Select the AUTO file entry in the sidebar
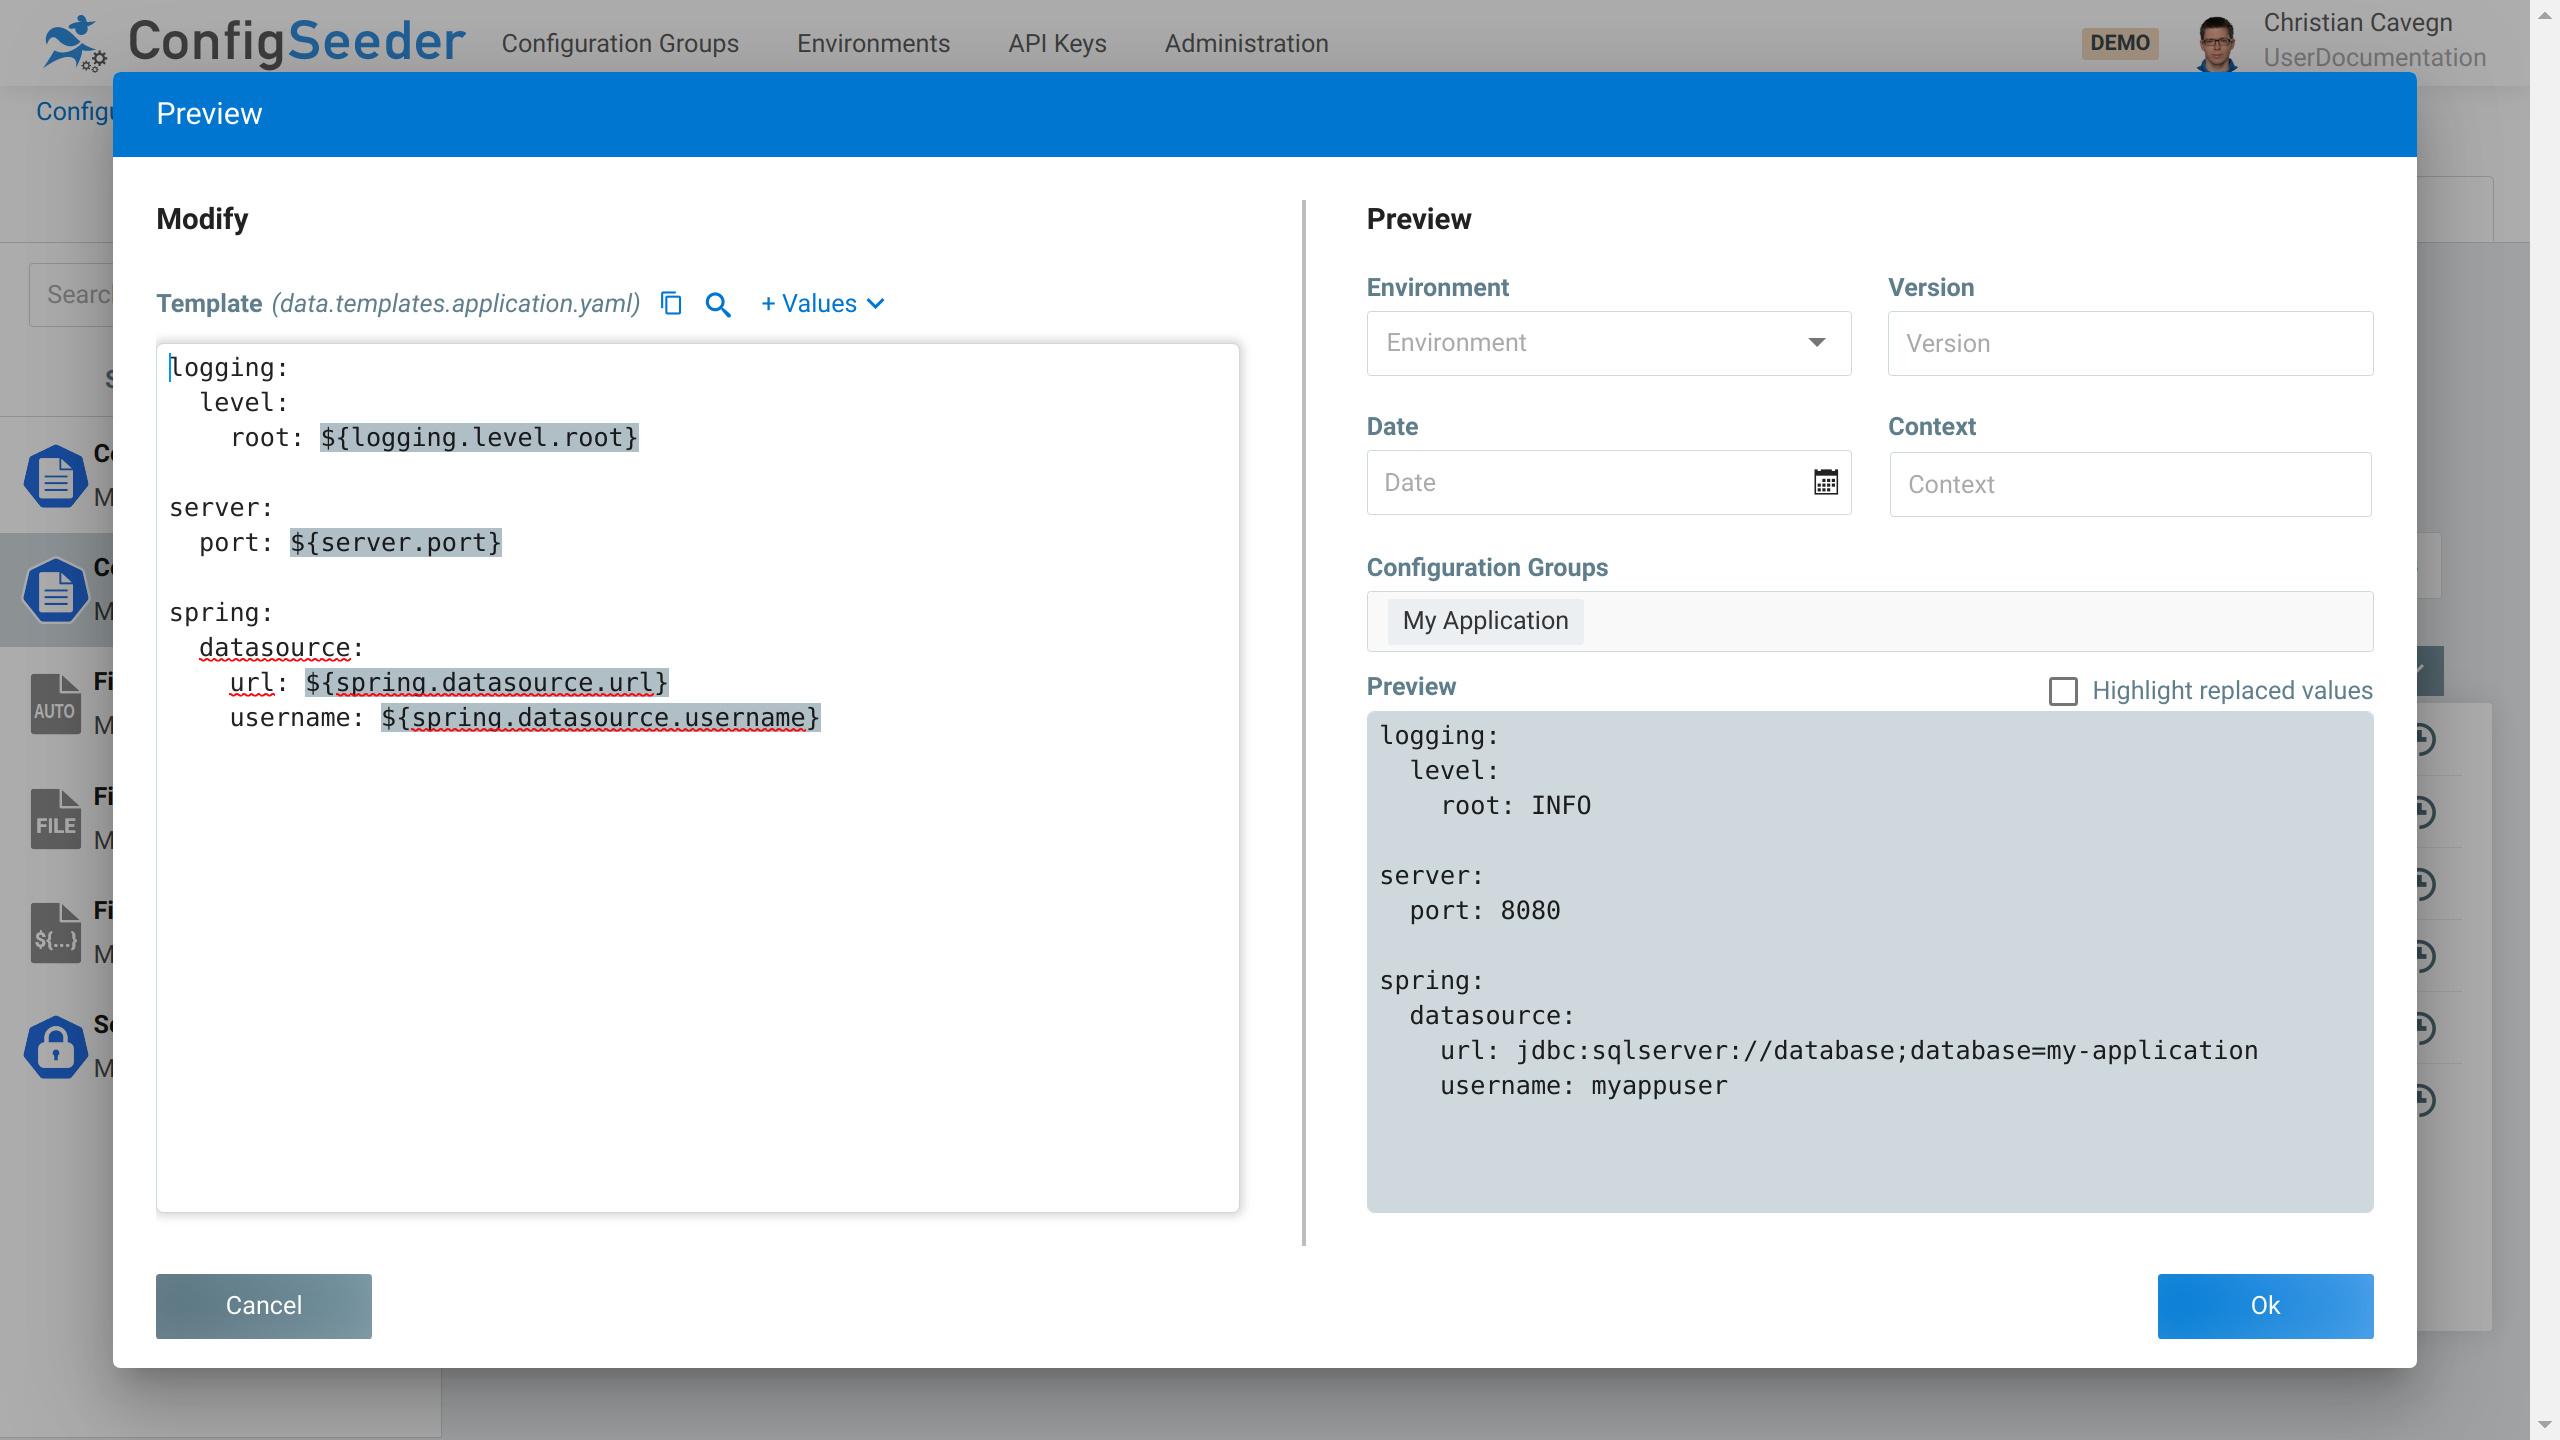This screenshot has width=2560, height=1440. [55, 704]
